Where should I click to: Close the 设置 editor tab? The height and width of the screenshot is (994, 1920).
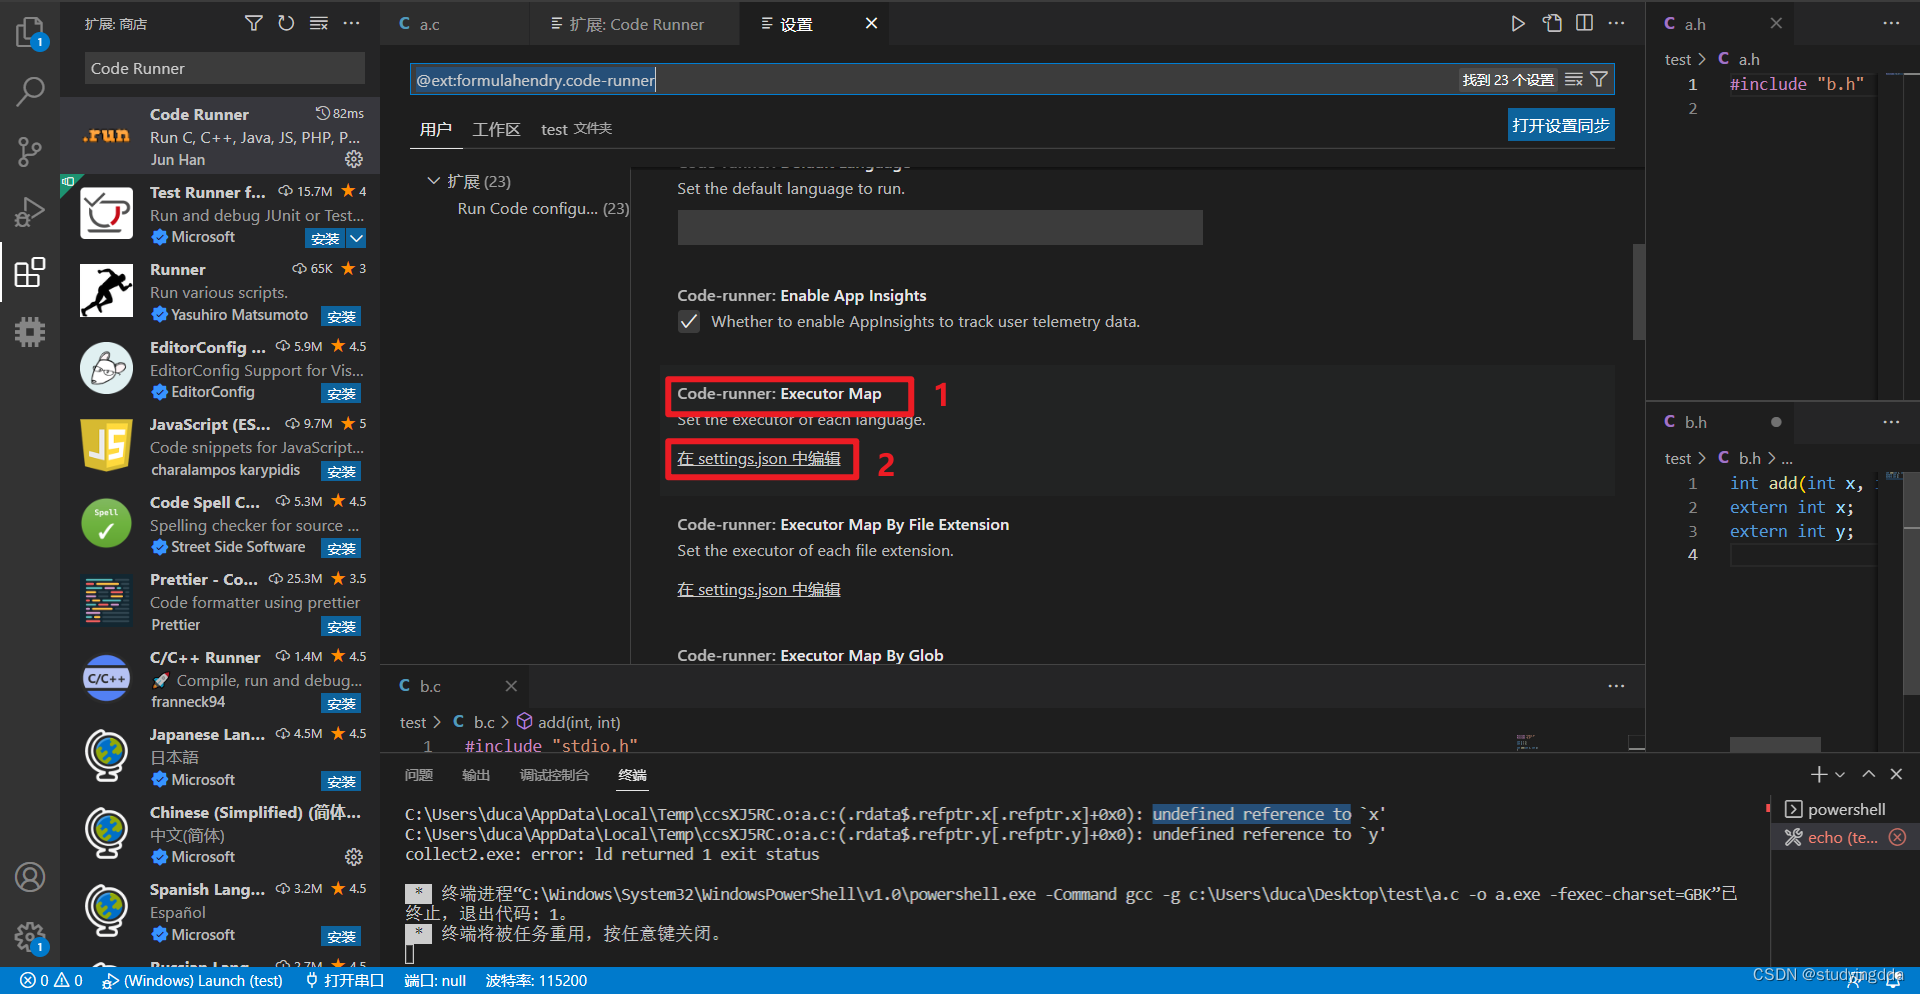point(871,23)
